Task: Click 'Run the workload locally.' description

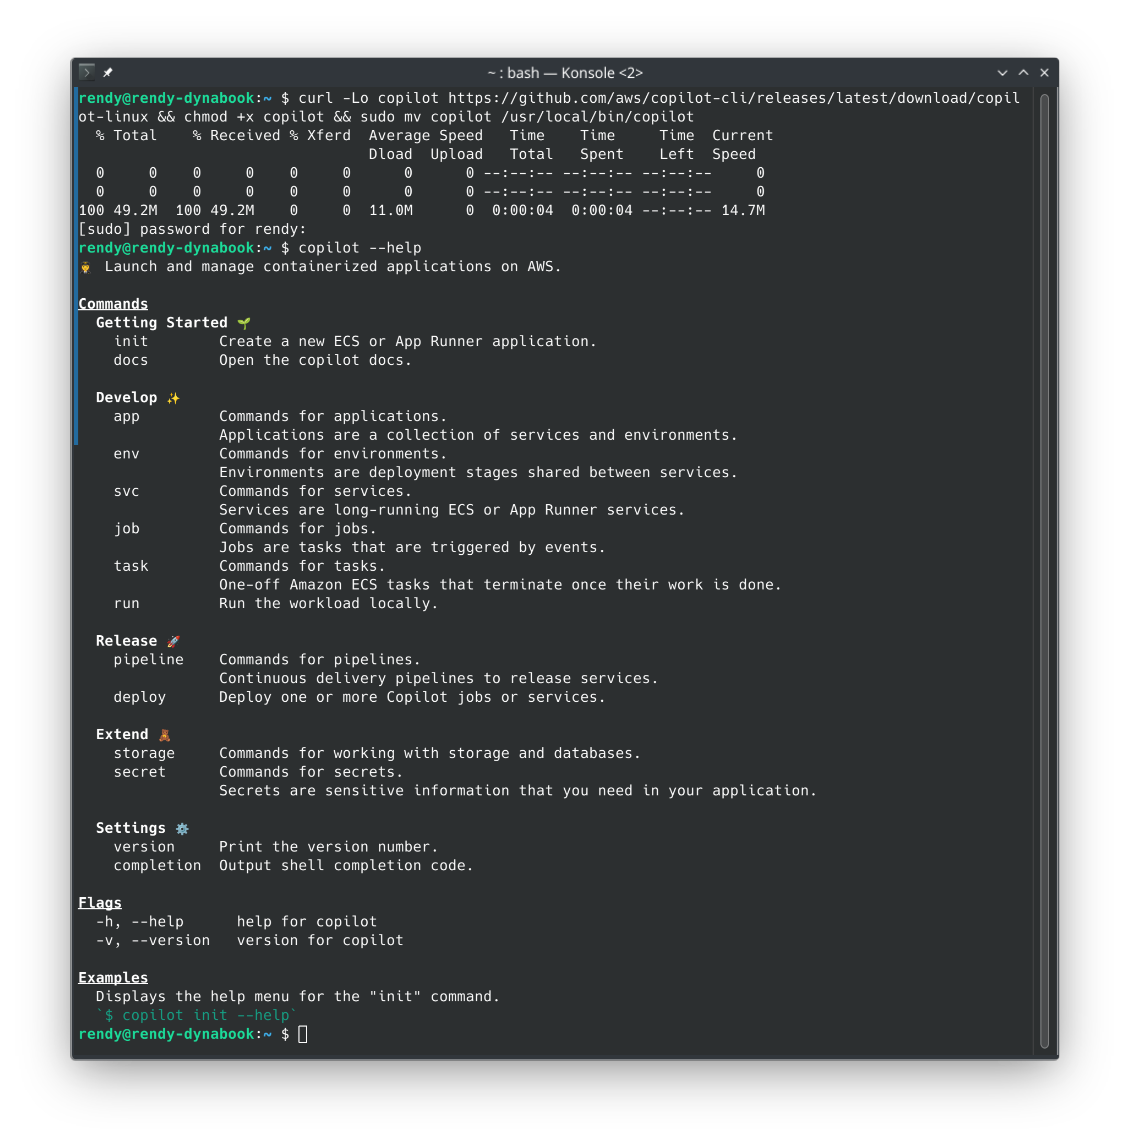Action: click(x=328, y=604)
